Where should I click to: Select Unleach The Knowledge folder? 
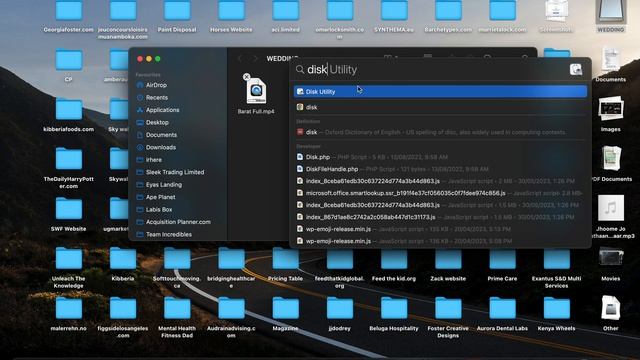pyautogui.click(x=69, y=268)
